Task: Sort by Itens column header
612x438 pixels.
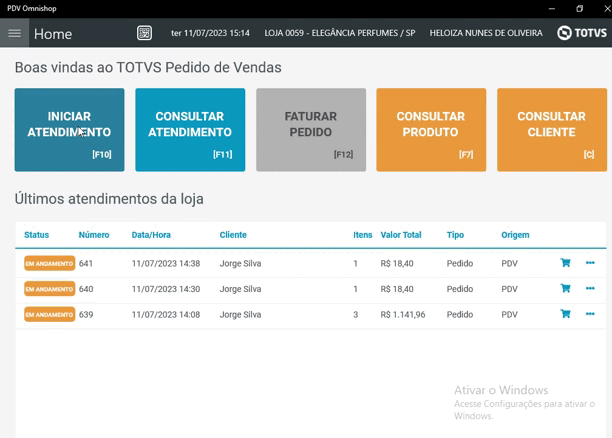Action: click(x=363, y=235)
